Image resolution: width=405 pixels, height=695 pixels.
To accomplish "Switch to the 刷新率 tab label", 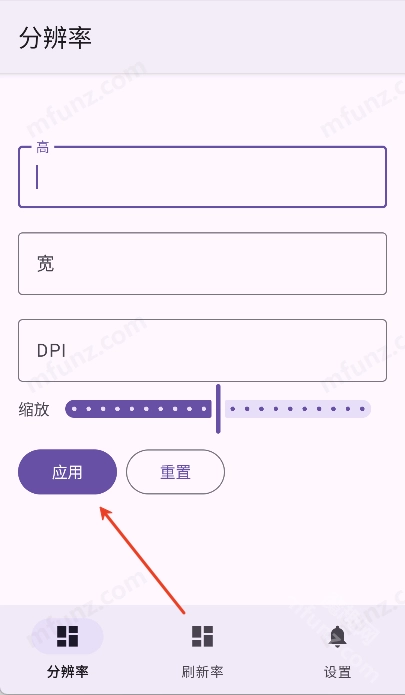I will [x=202, y=672].
